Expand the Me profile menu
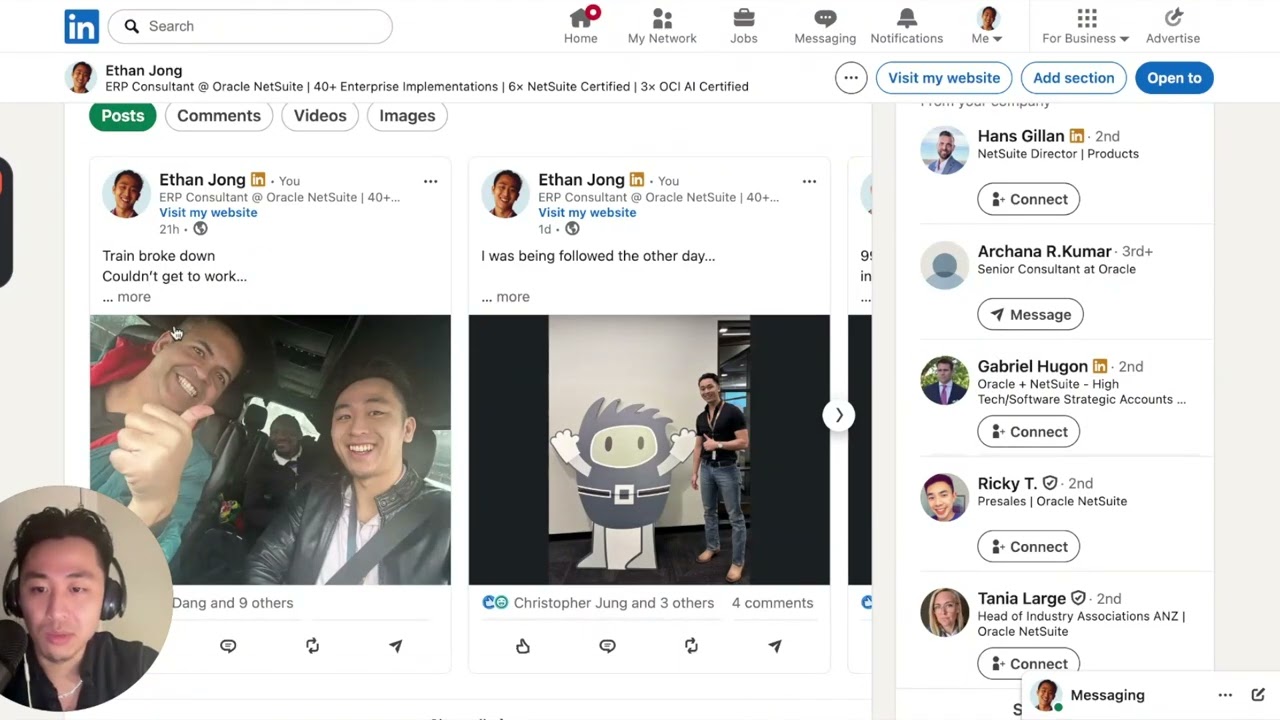The height and width of the screenshot is (720, 1280). [x=987, y=26]
